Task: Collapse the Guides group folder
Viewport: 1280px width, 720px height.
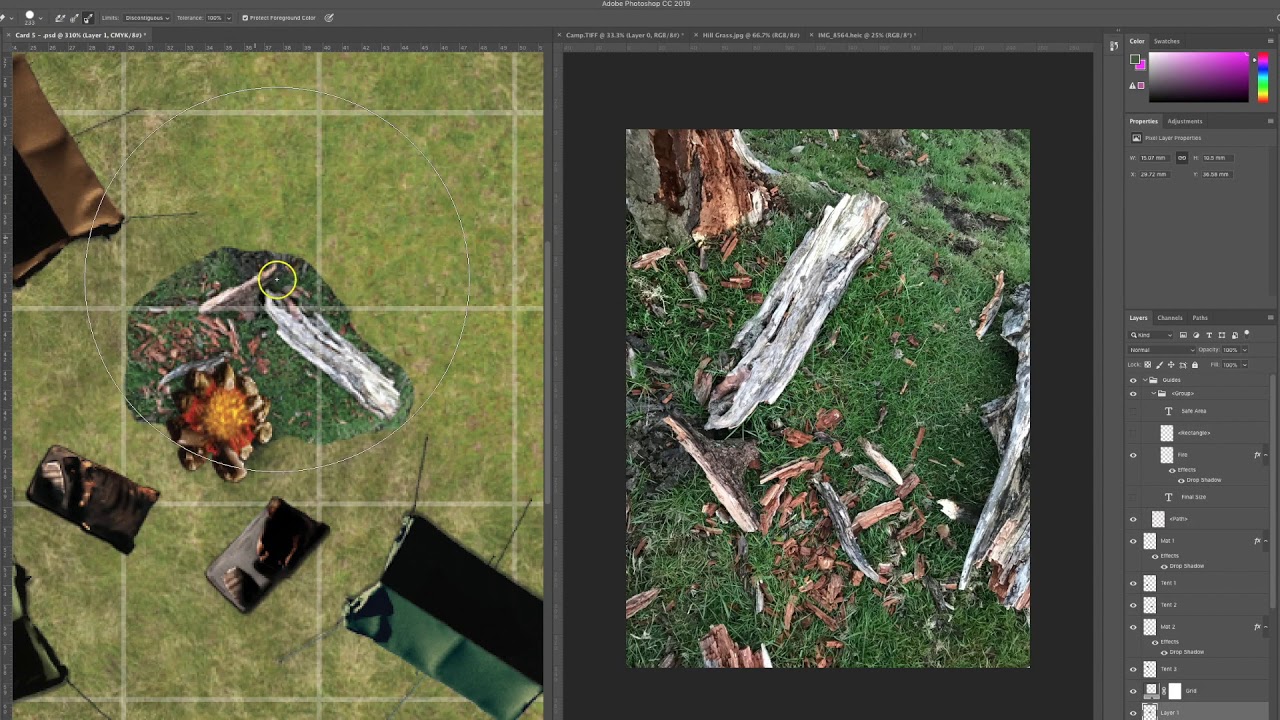Action: tap(1145, 380)
